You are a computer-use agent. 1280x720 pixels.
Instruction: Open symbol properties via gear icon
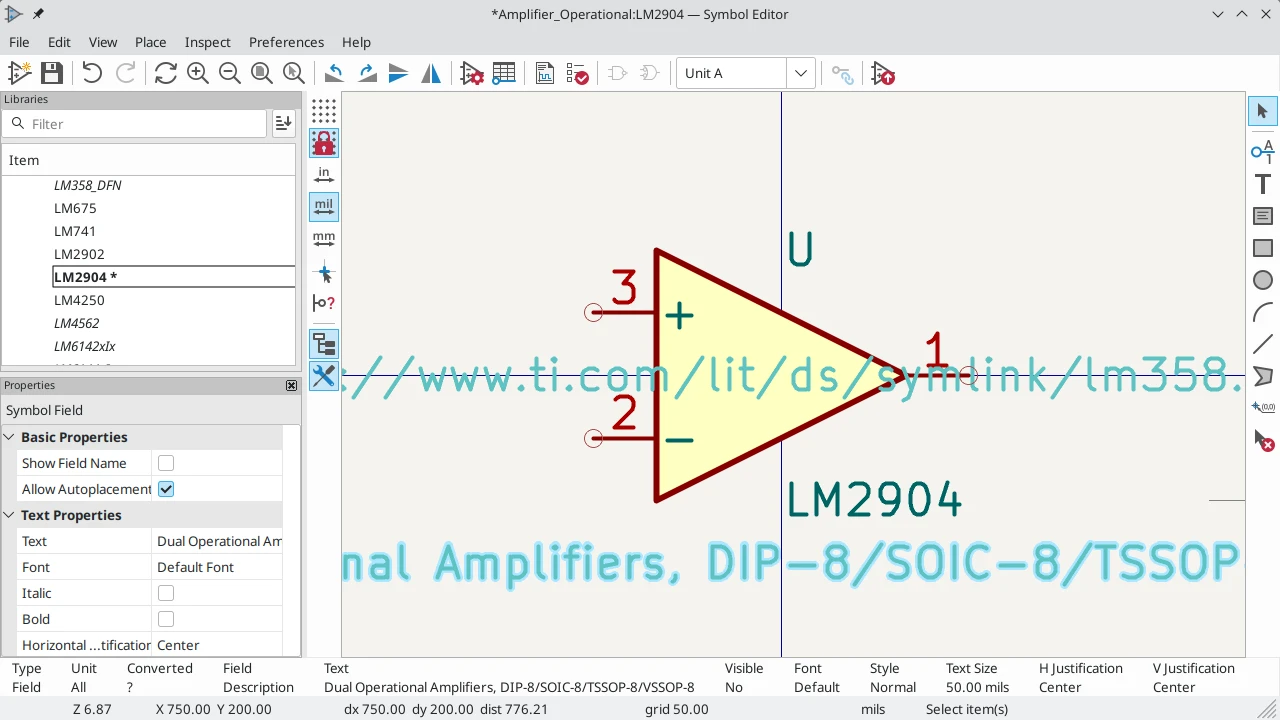(x=472, y=73)
